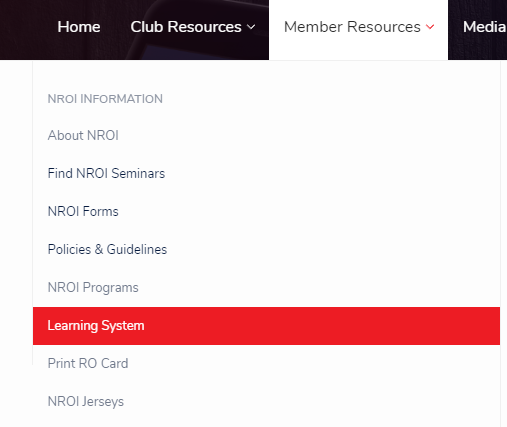The image size is (507, 427).
Task: Pick the seminars finder under NROI Information
Action: [106, 173]
